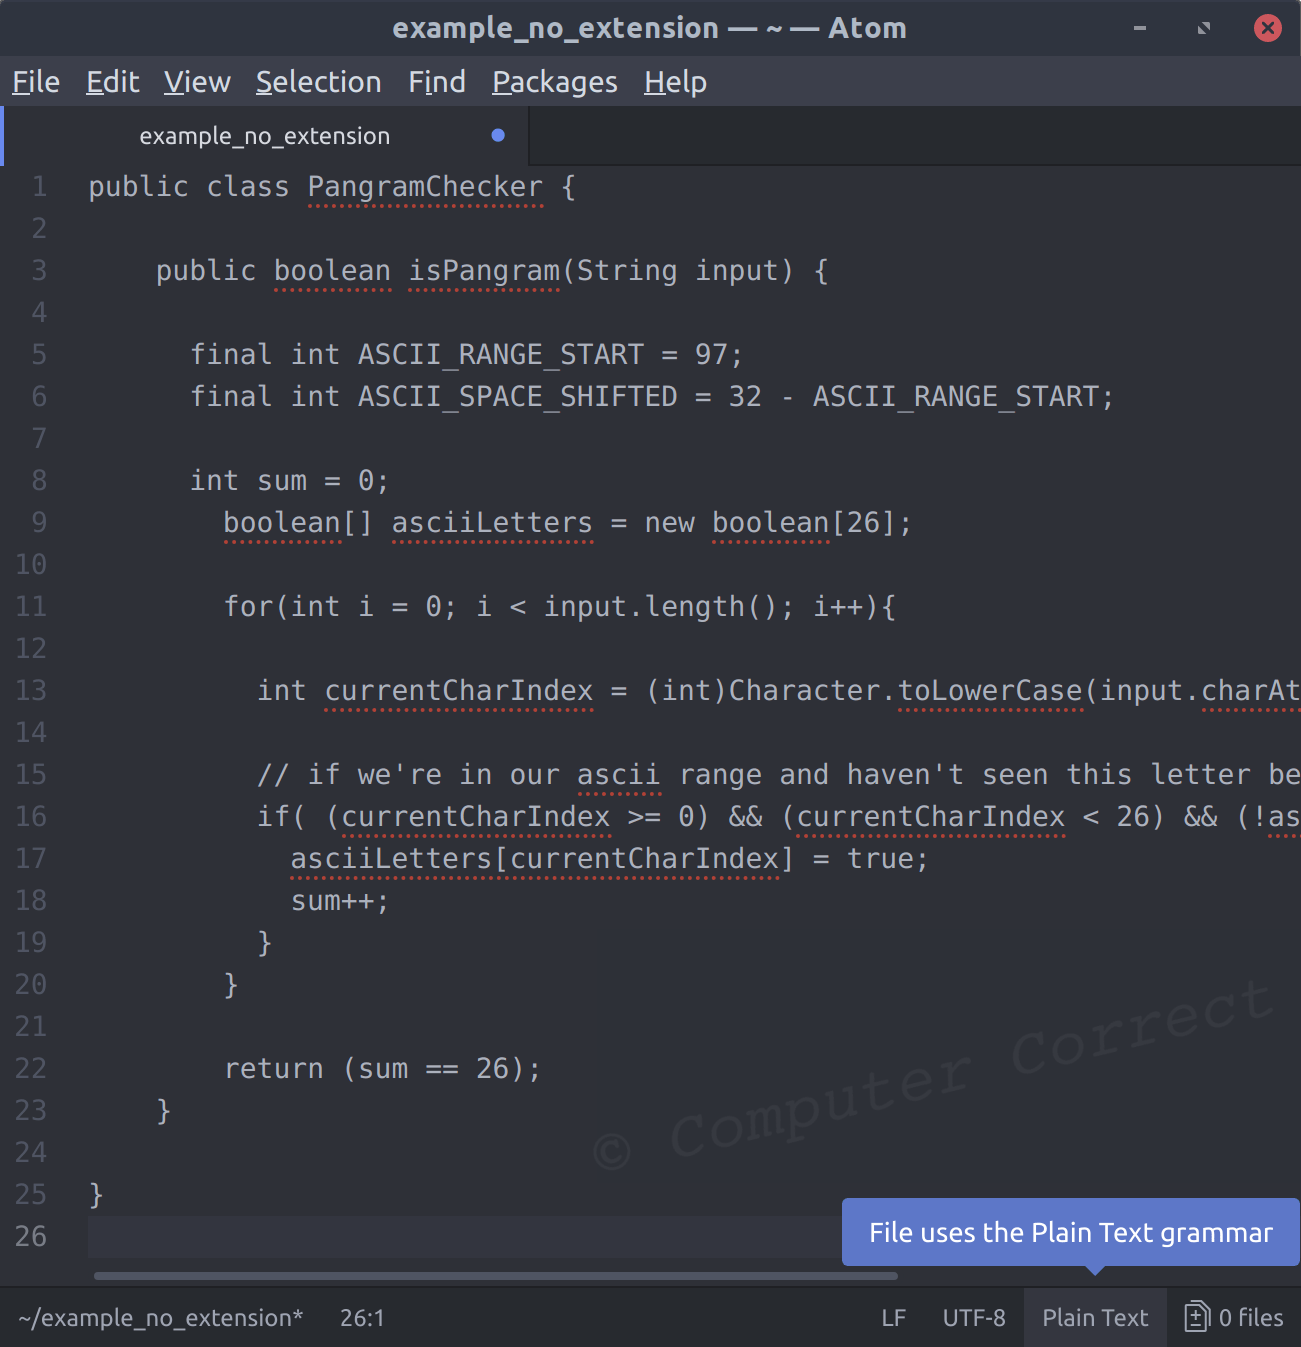
Task: Open the Help menu
Action: 675,82
